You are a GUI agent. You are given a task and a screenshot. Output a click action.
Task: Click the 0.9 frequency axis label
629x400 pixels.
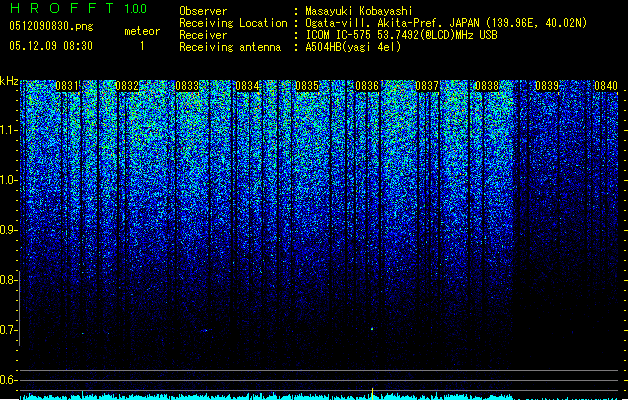(8, 230)
